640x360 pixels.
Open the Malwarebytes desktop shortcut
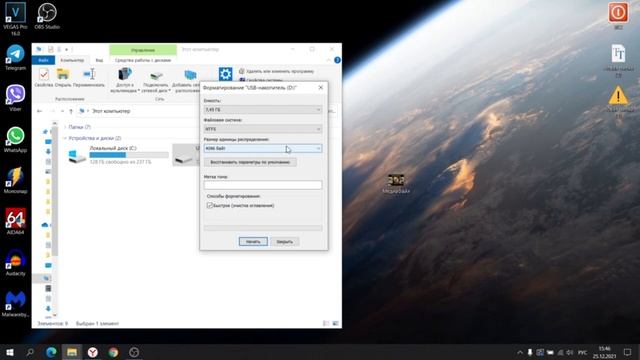[x=15, y=304]
